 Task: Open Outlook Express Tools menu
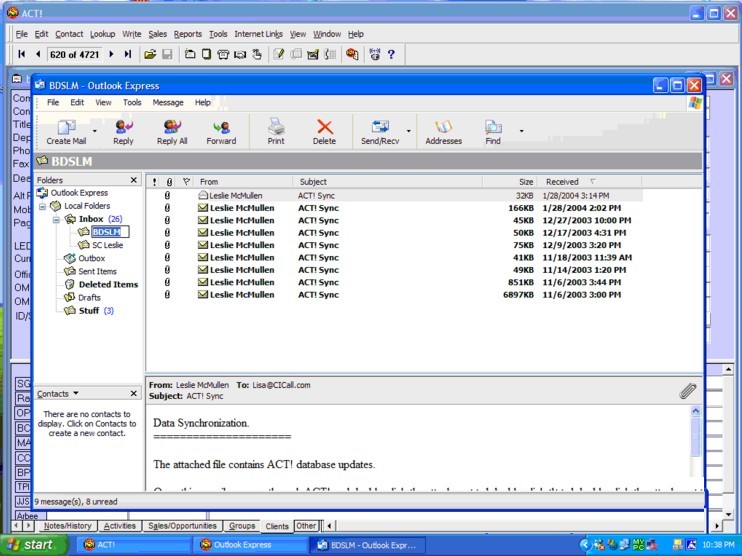pyautogui.click(x=132, y=103)
